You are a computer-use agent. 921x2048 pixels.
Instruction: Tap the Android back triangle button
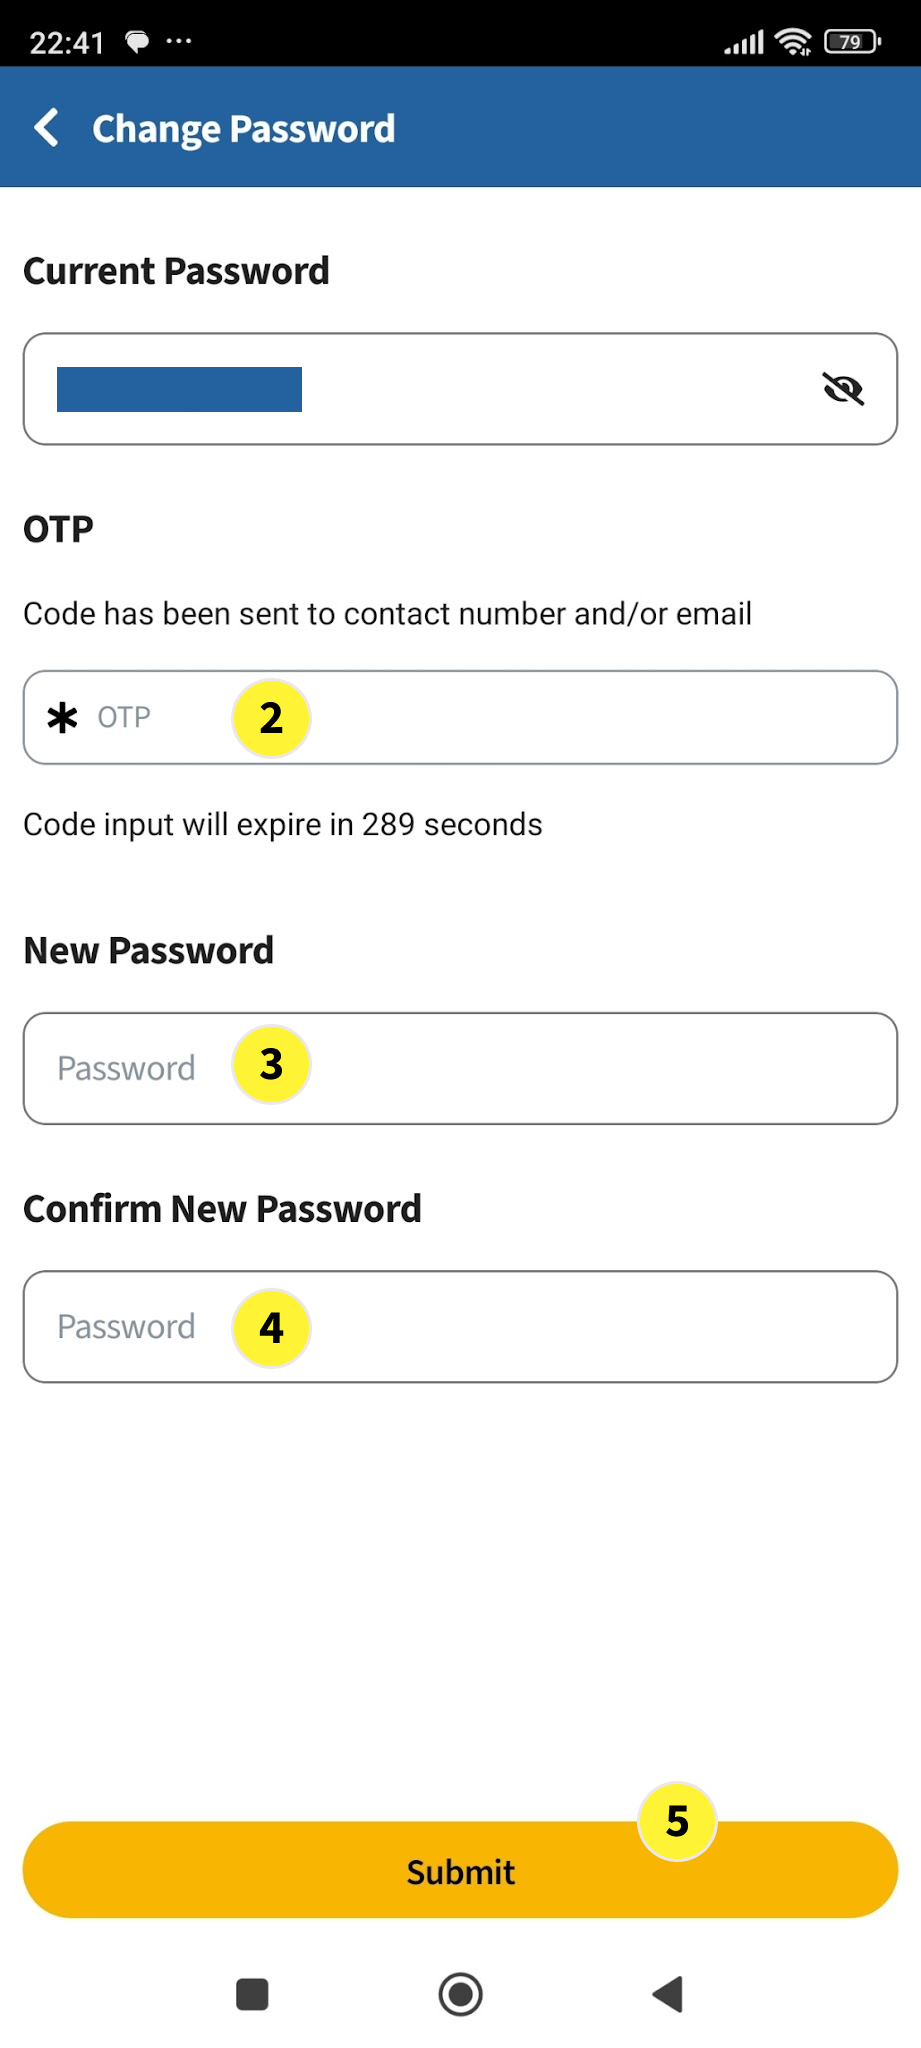pyautogui.click(x=668, y=1994)
